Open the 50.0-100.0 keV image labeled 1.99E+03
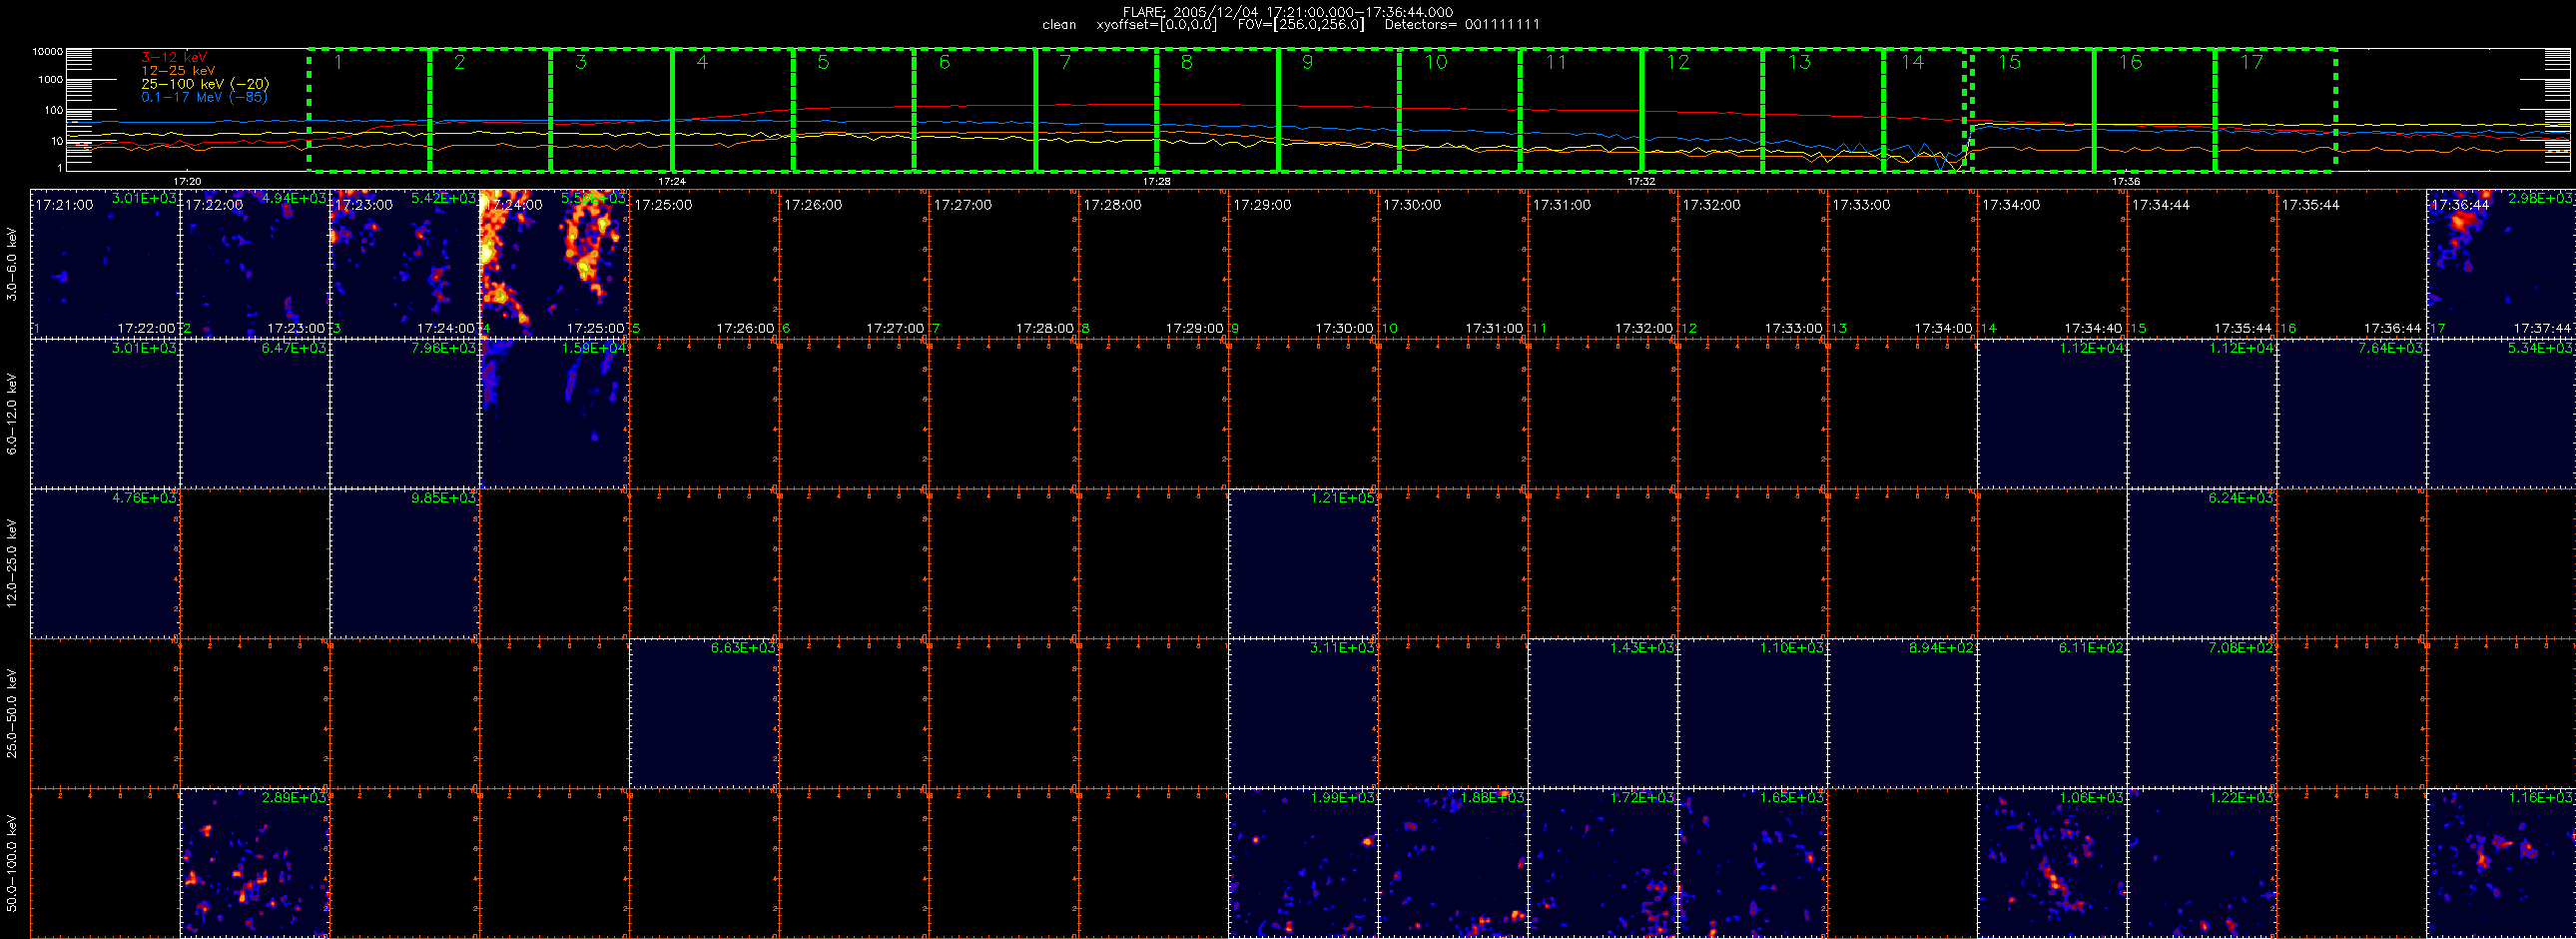The image size is (2576, 939). [1303, 863]
